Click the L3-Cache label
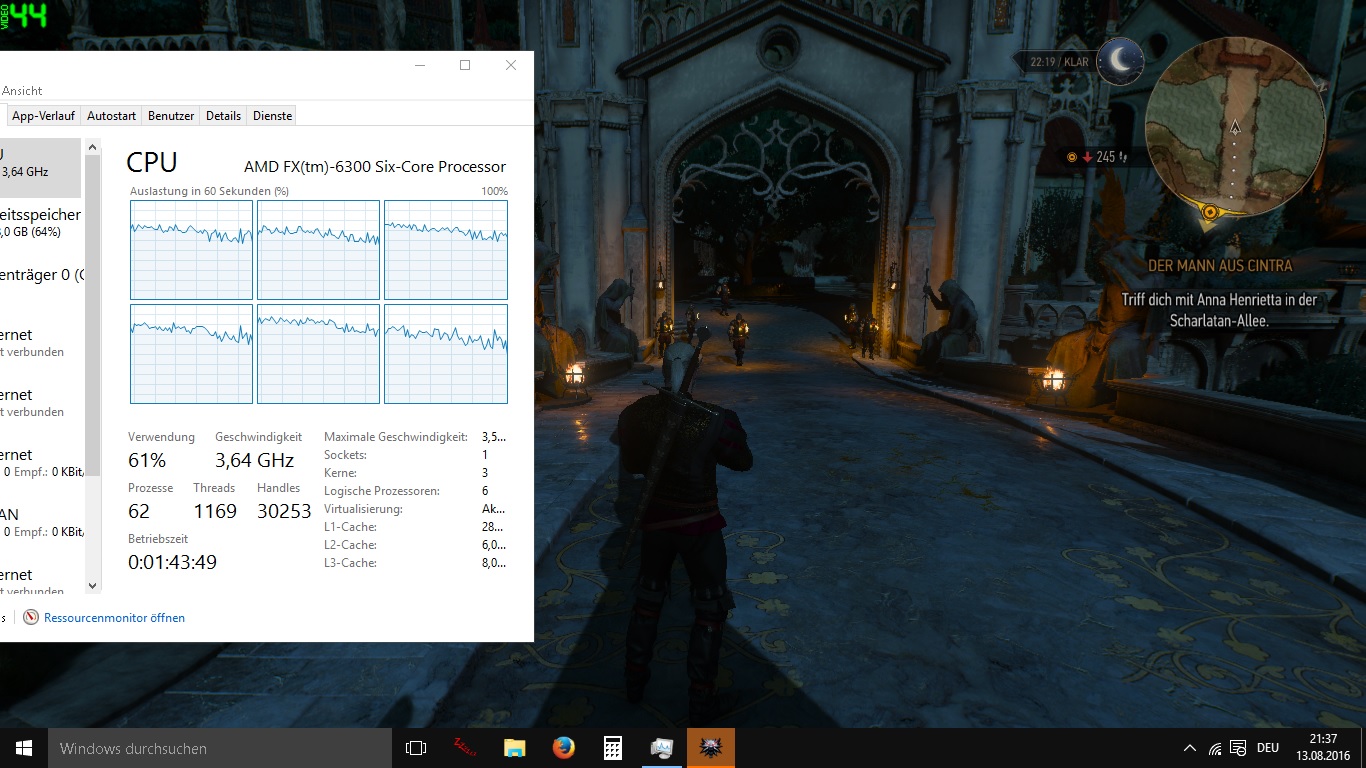The image size is (1366, 768). (350, 563)
